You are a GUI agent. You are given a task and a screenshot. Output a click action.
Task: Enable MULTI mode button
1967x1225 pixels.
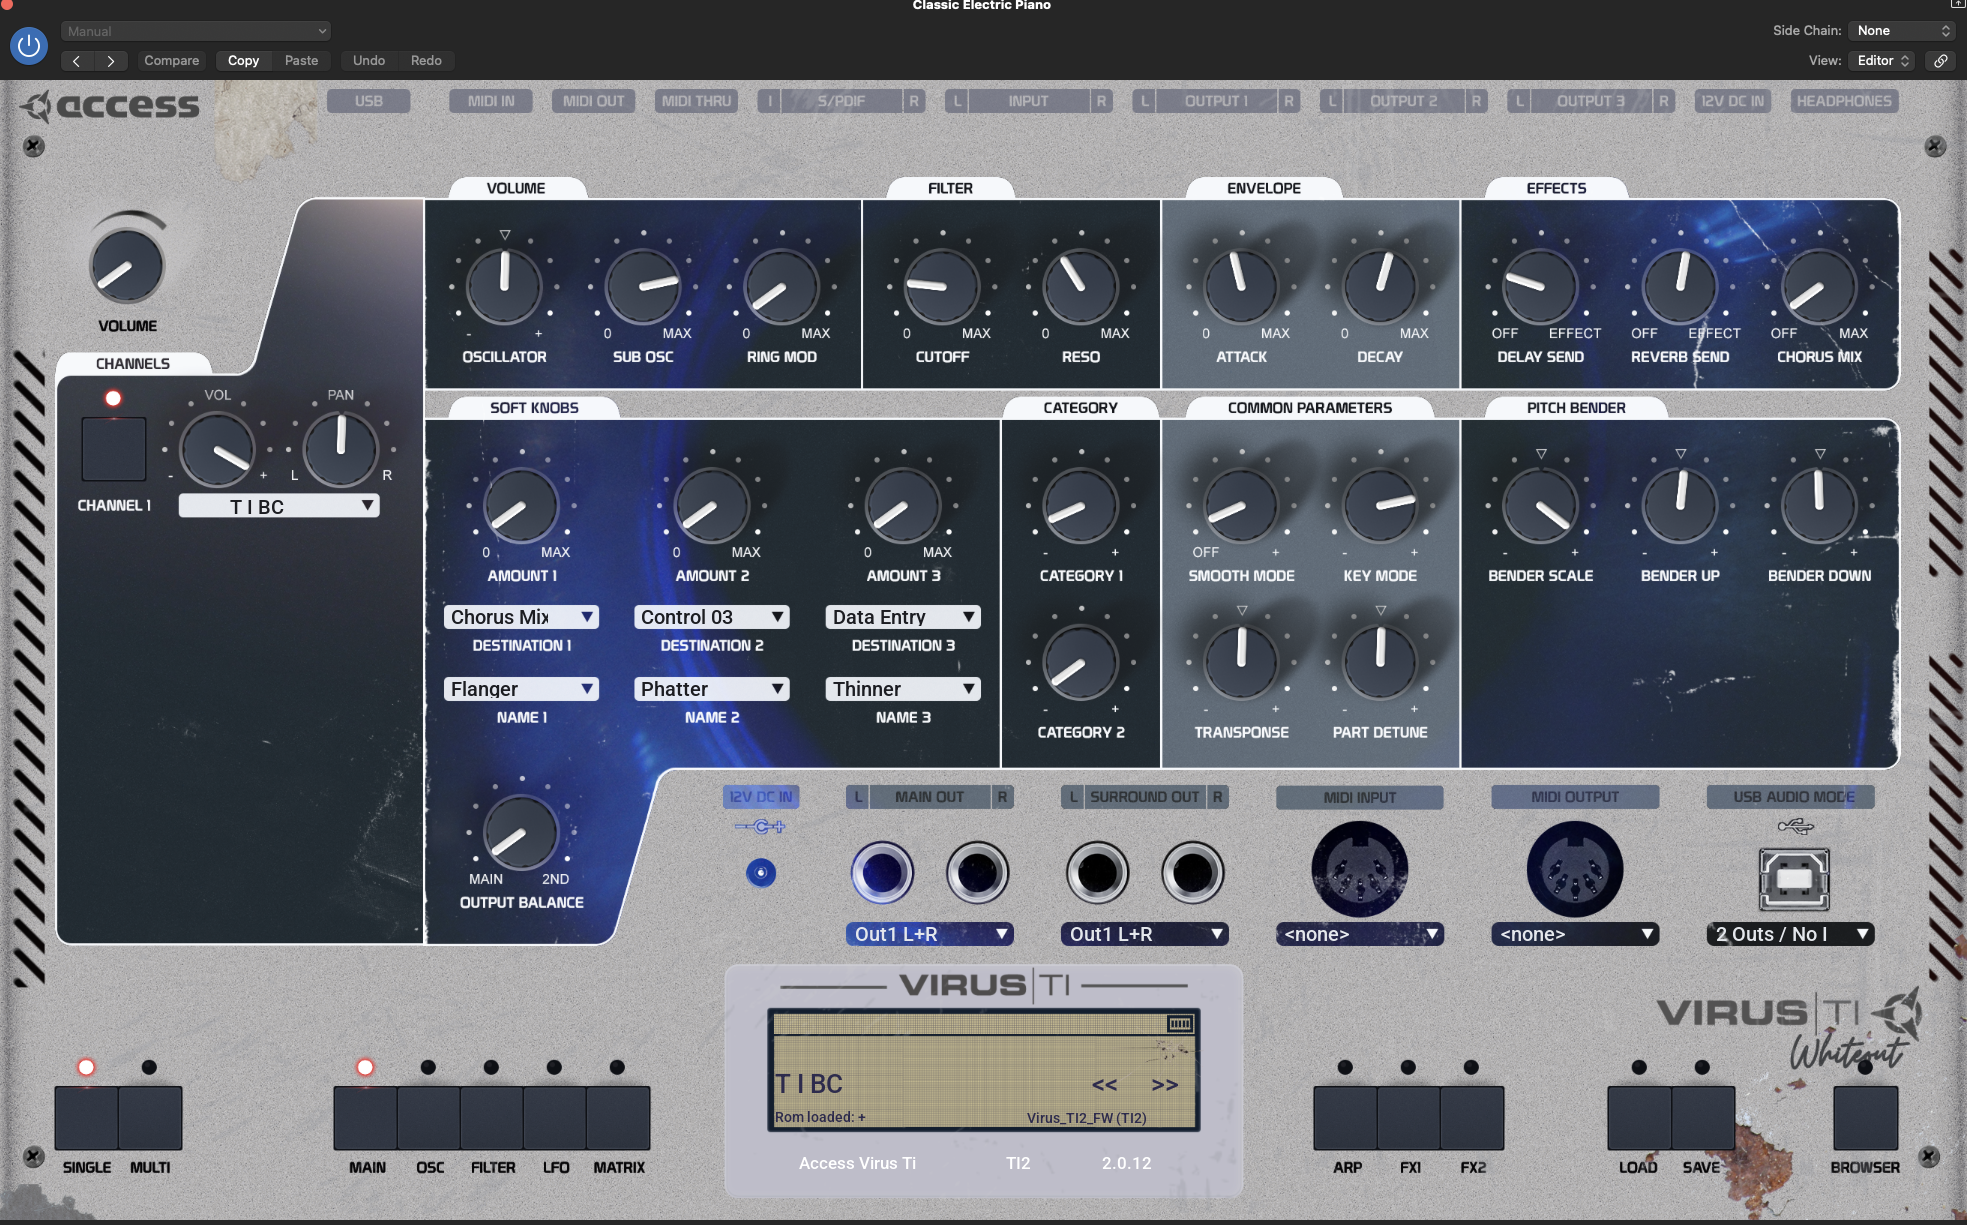pyautogui.click(x=150, y=1118)
